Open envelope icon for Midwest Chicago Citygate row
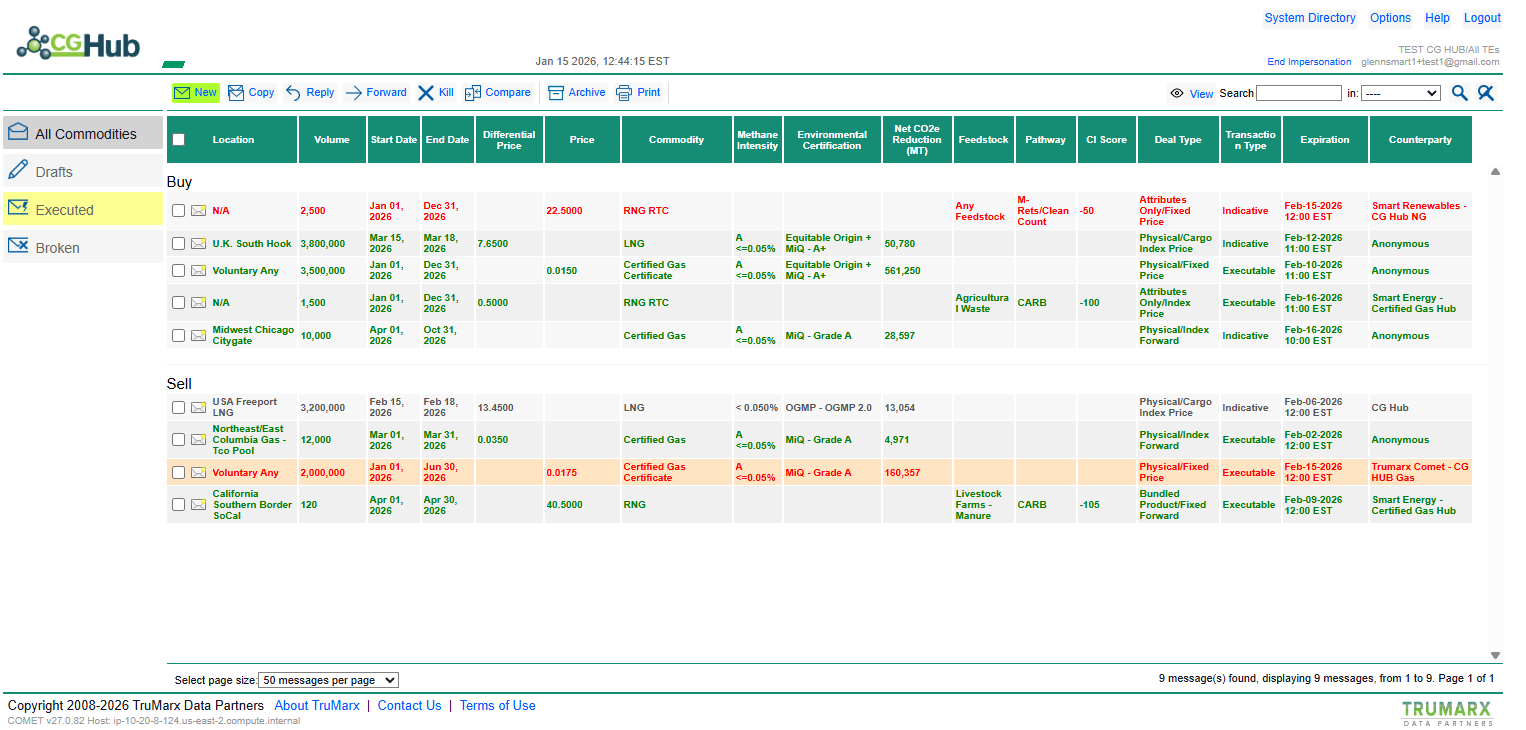Image resolution: width=1526 pixels, height=730 pixels. [x=199, y=336]
